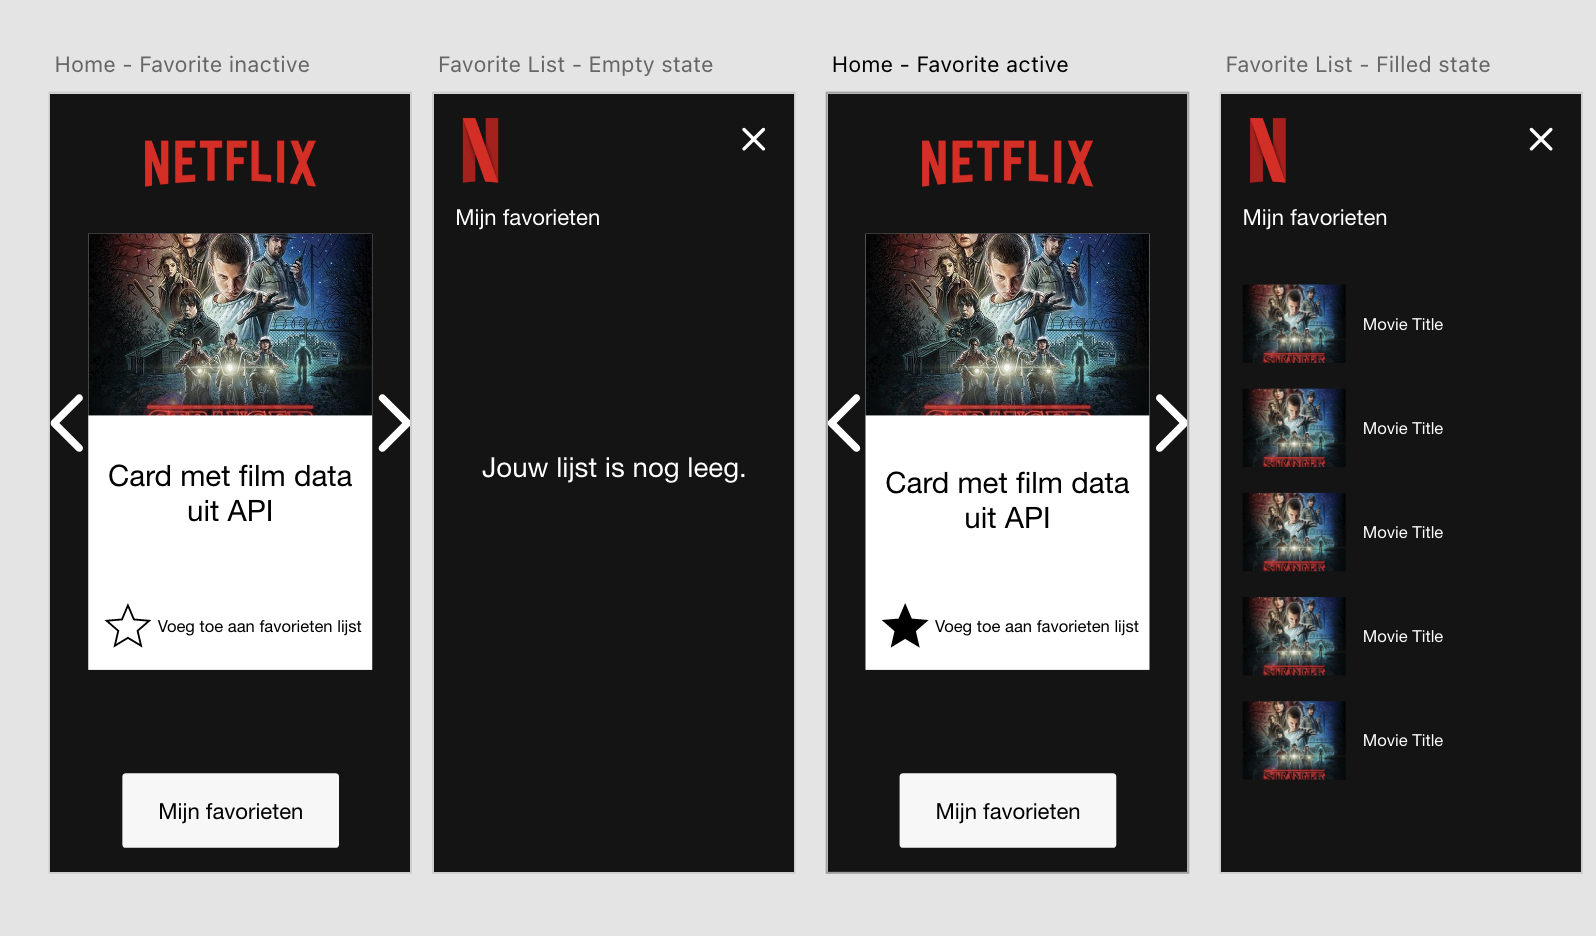
Task: Click fourth movie thumbnail in filled favorites list
Action: click(x=1294, y=636)
